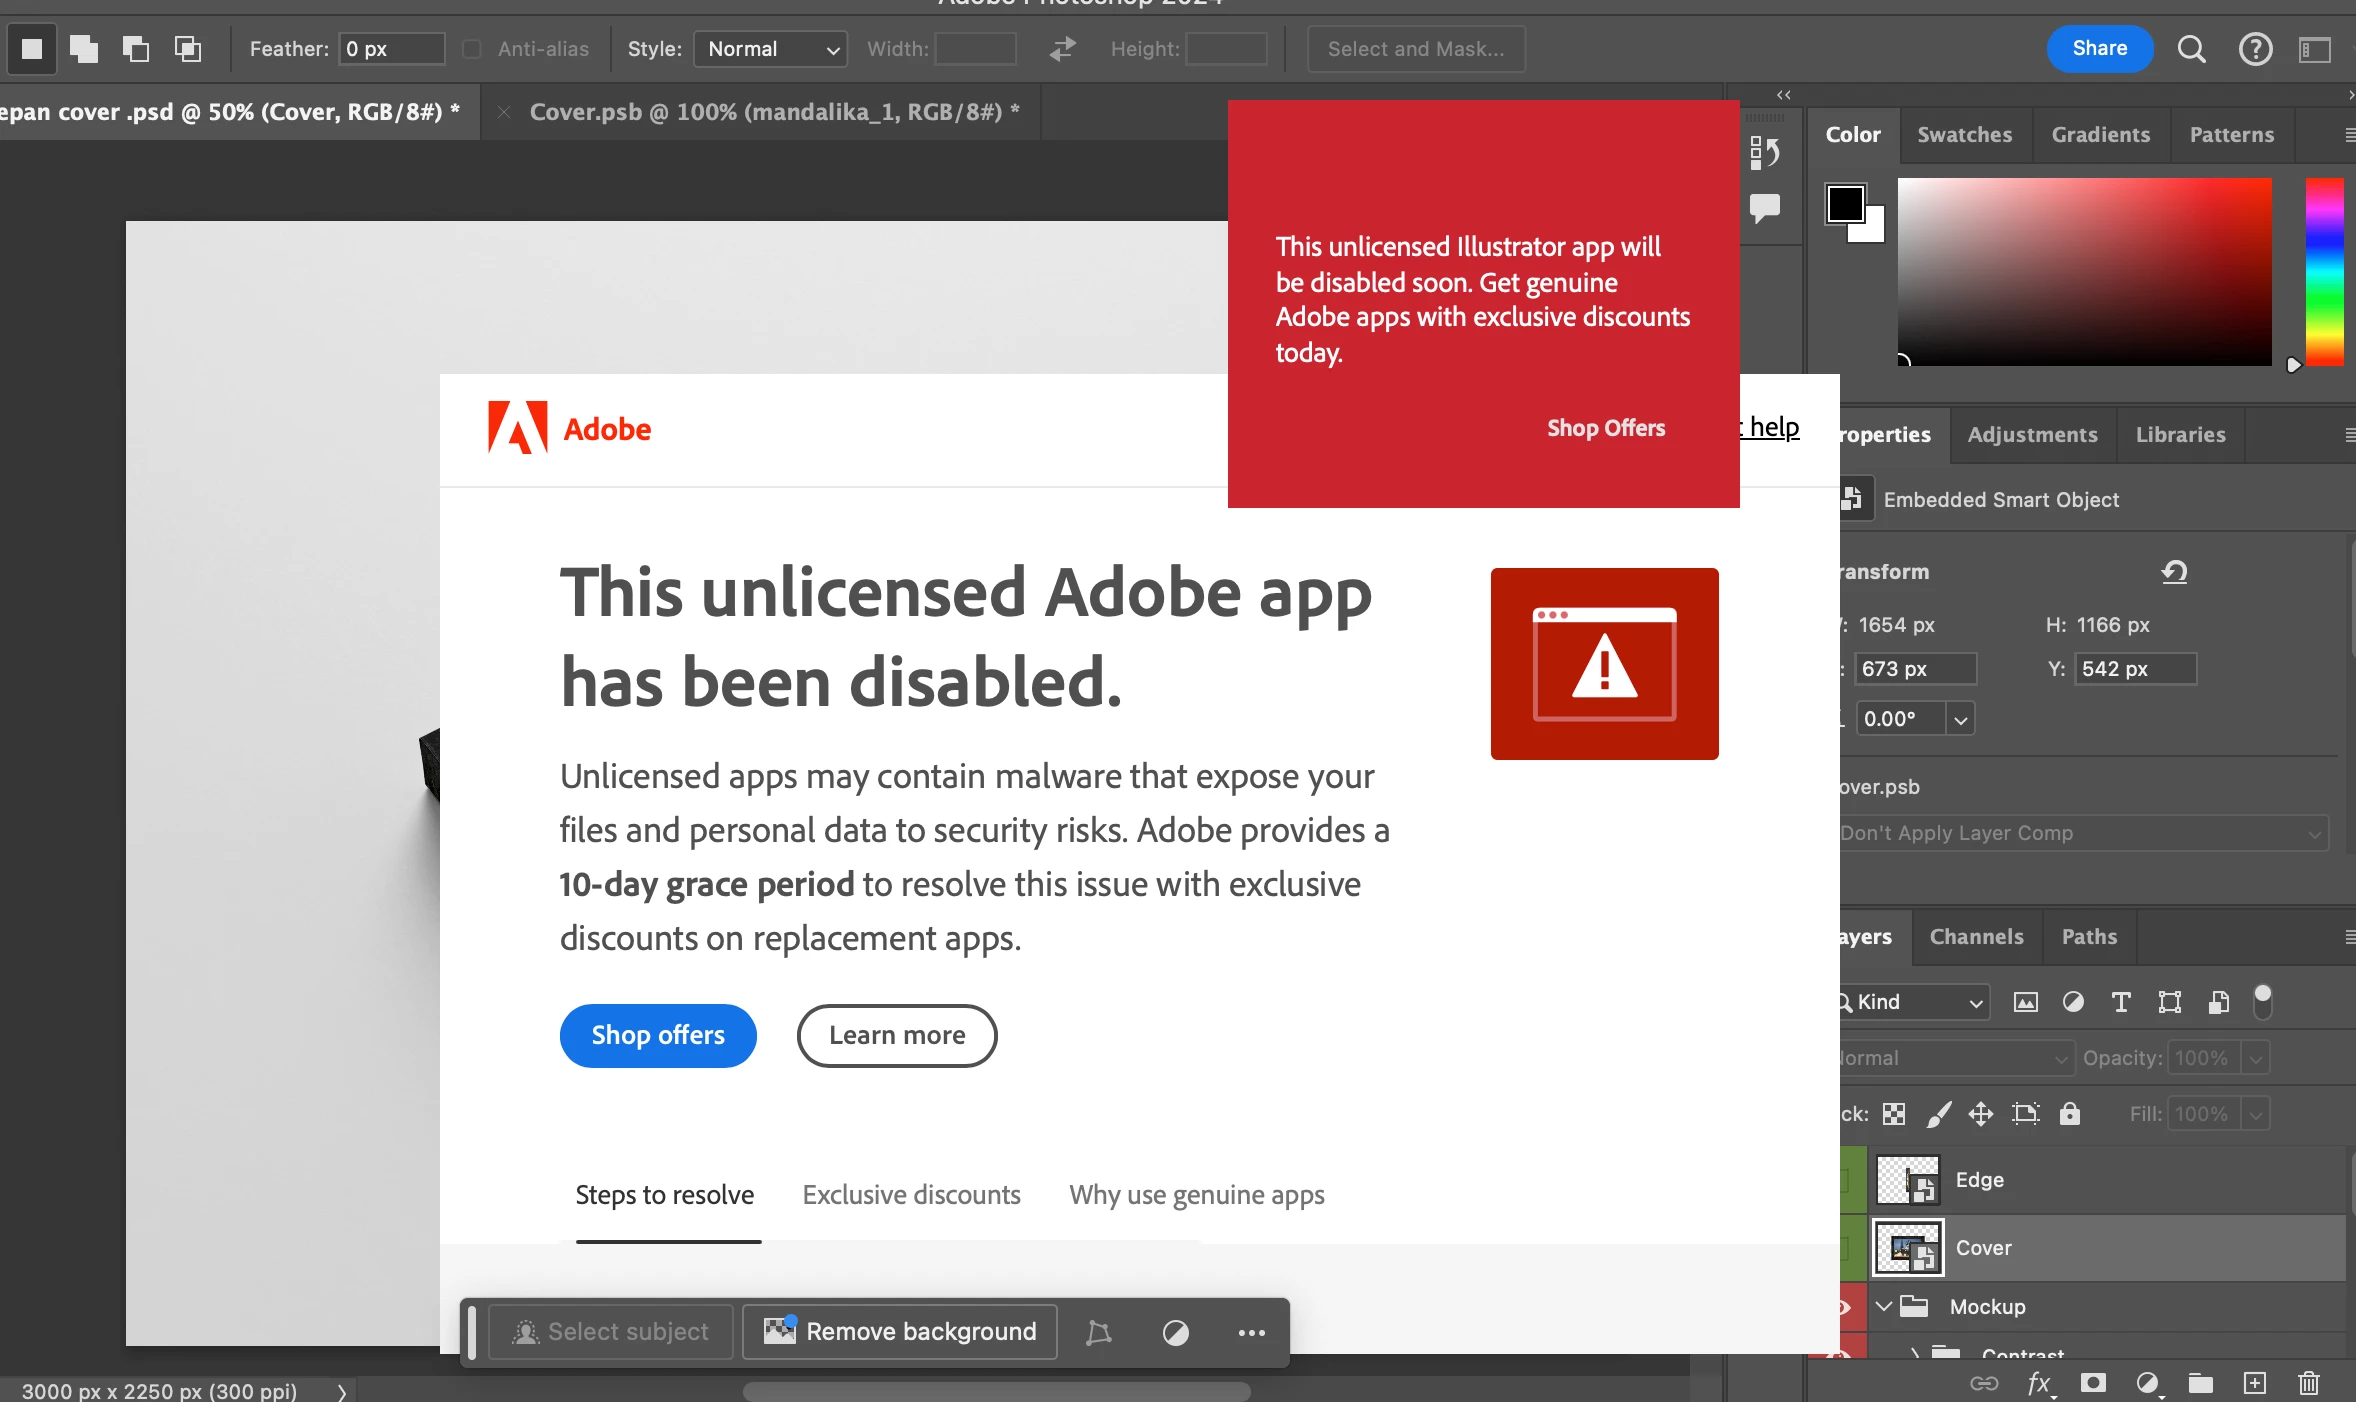The height and width of the screenshot is (1402, 2356).
Task: Click the delete layer trash icon
Action: 2309,1383
